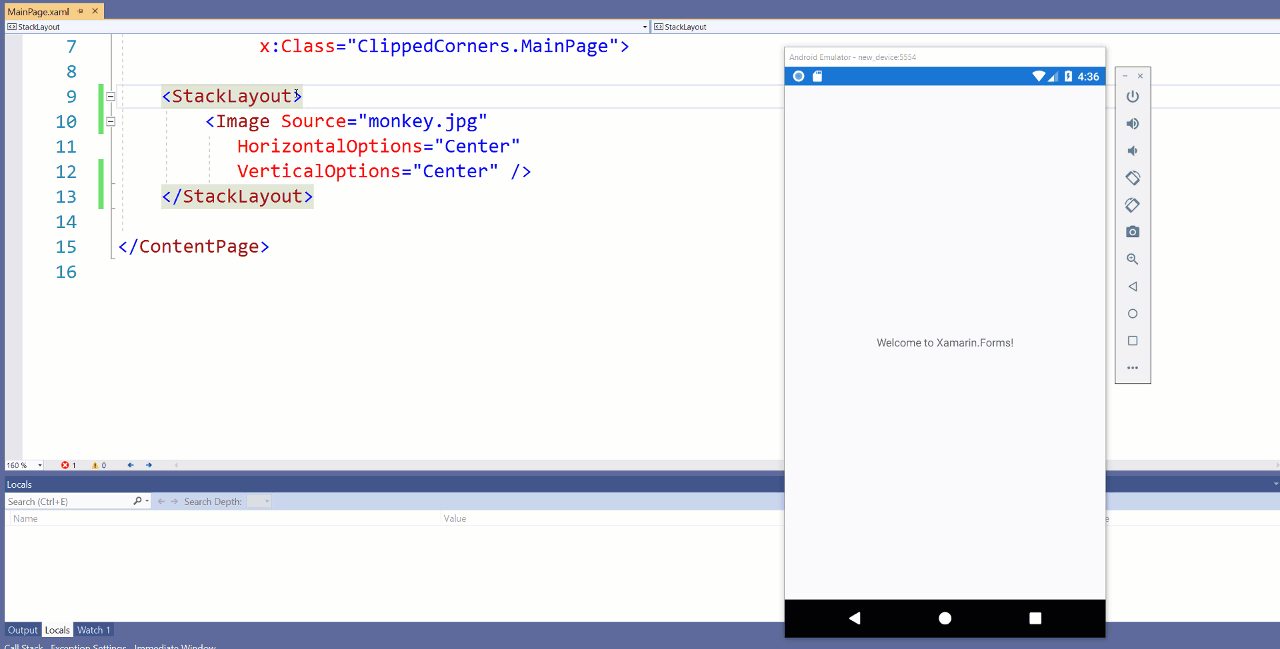
Task: Switch to the Output tab
Action: pyautogui.click(x=22, y=630)
